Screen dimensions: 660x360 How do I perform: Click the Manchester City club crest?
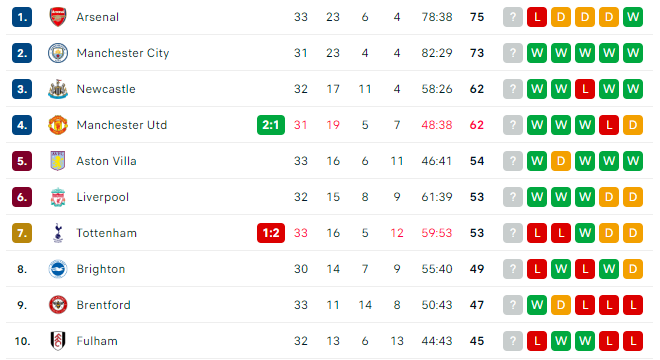[58, 53]
